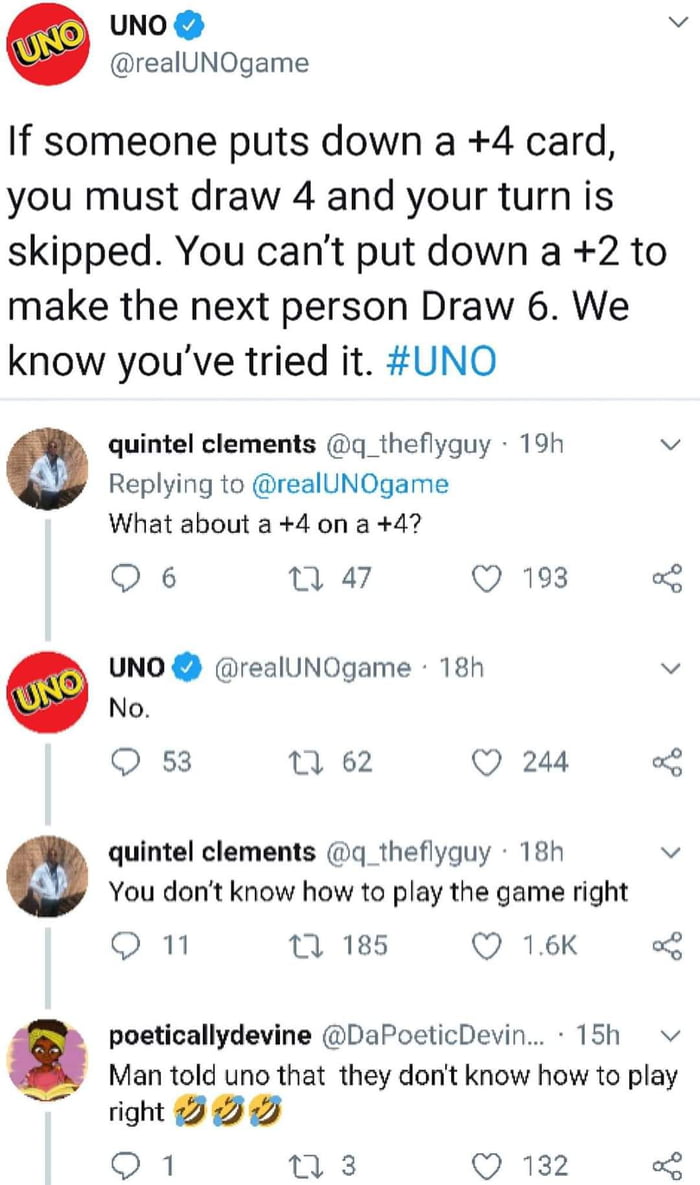Share UNO's 'No.' reply tweet
The width and height of the screenshot is (700, 1185).
pos(666,762)
